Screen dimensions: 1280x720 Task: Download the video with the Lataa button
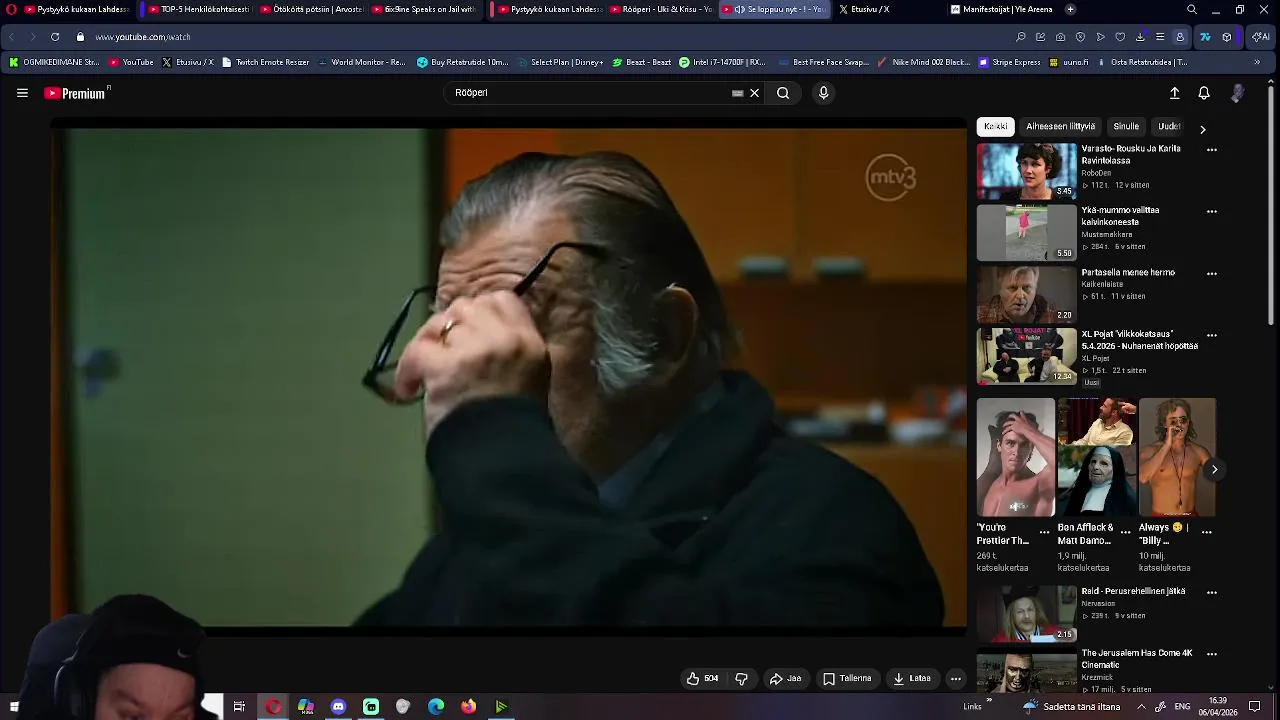click(912, 678)
